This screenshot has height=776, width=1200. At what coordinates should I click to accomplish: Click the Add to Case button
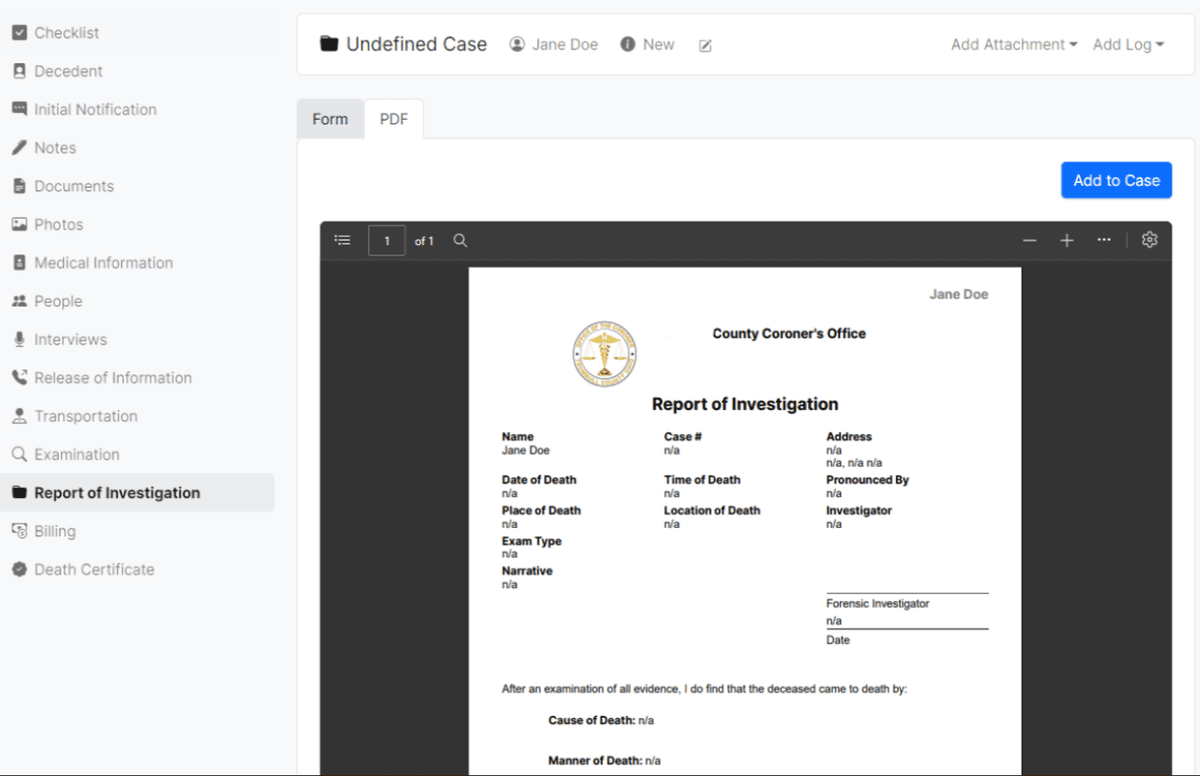[1116, 180]
